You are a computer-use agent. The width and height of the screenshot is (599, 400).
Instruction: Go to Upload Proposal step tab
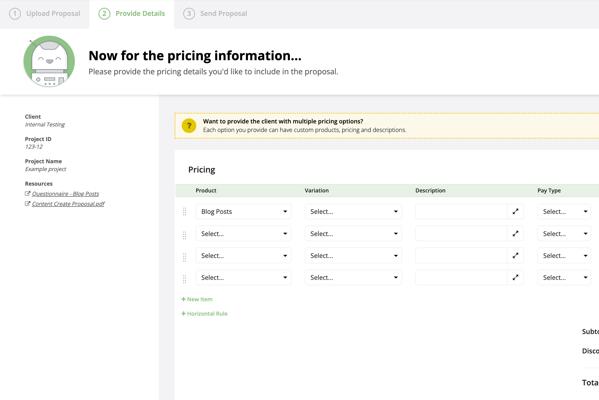pyautogui.click(x=45, y=14)
